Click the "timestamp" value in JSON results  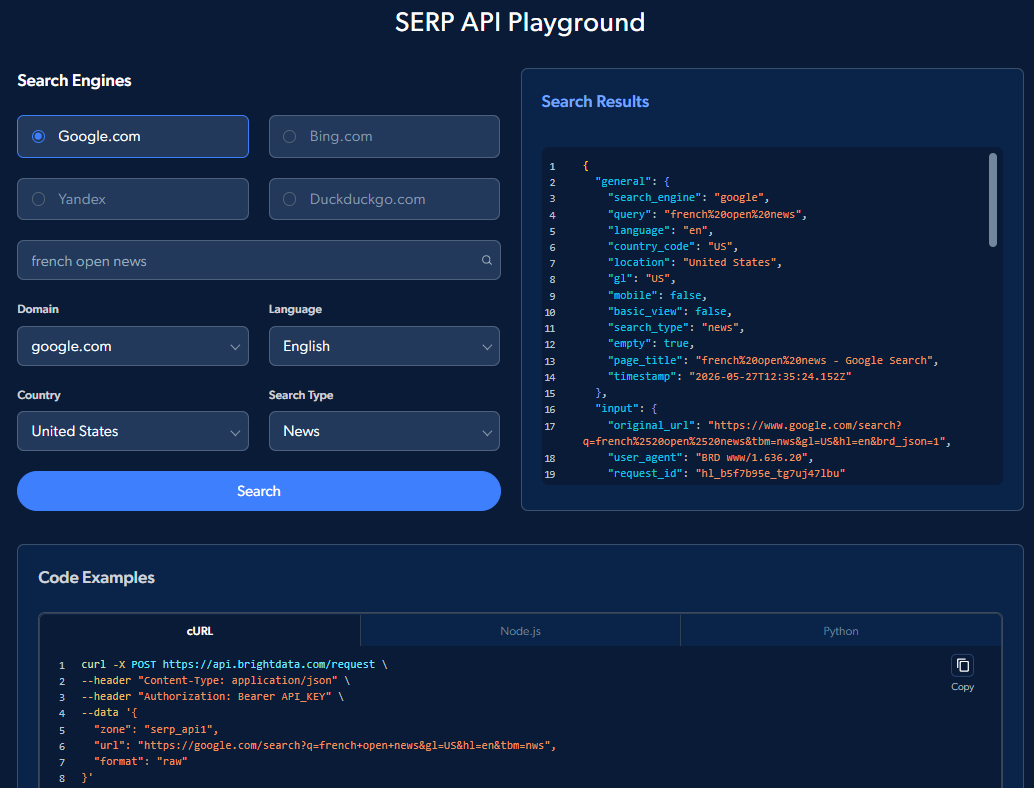(770, 377)
